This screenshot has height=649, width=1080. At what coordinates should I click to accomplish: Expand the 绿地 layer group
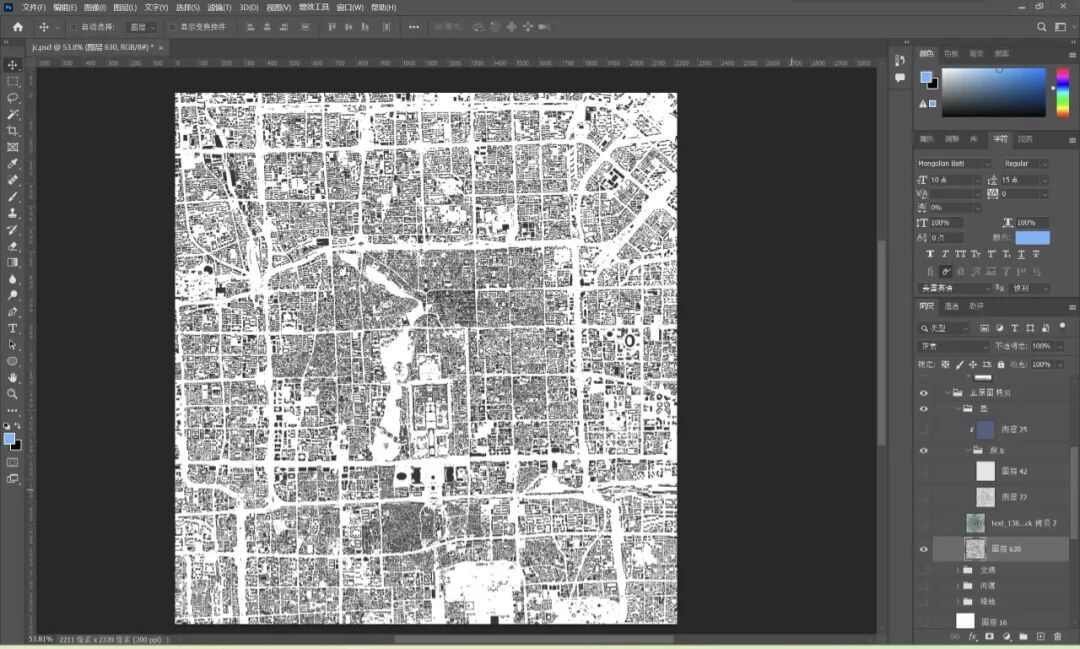pyautogui.click(x=957, y=601)
